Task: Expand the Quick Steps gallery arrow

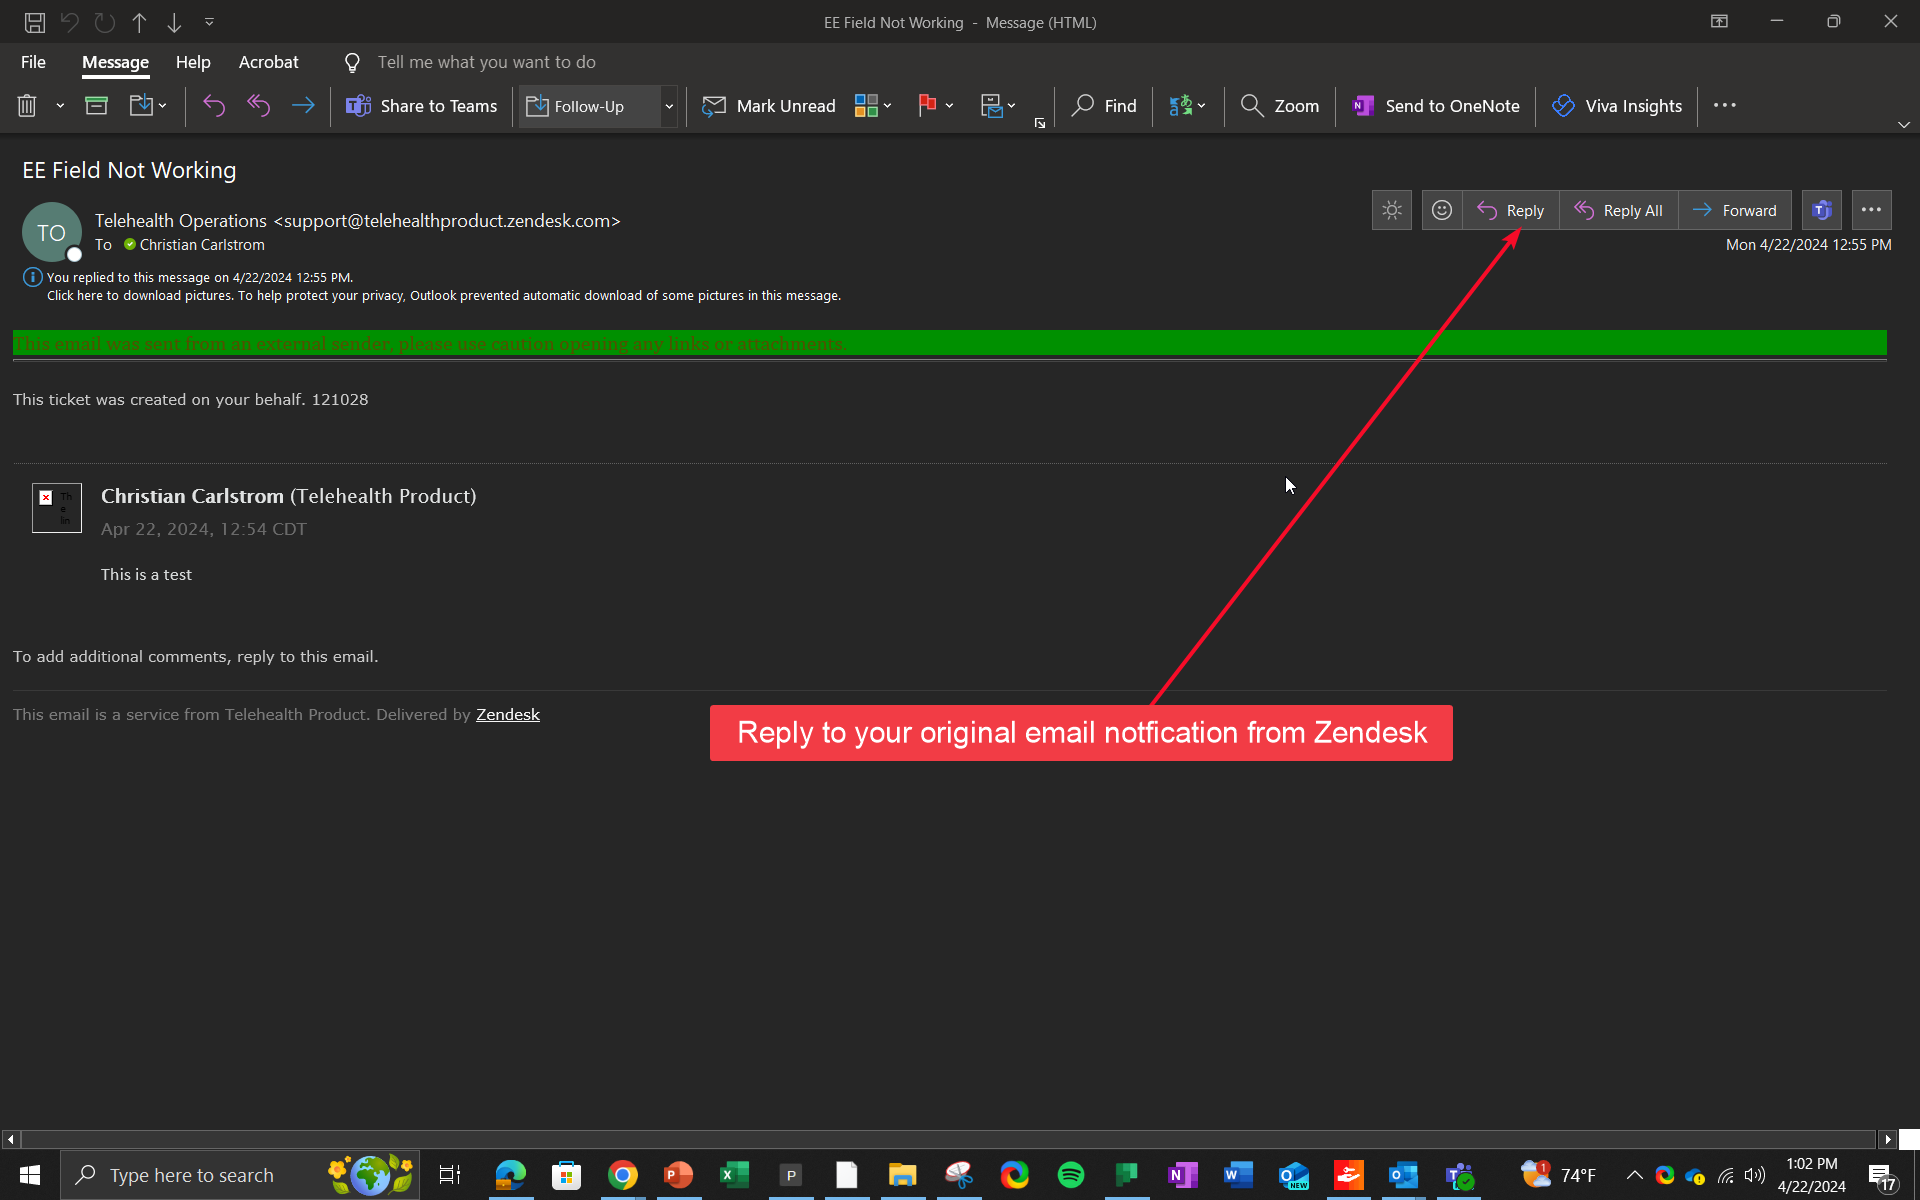Action: pyautogui.click(x=669, y=105)
